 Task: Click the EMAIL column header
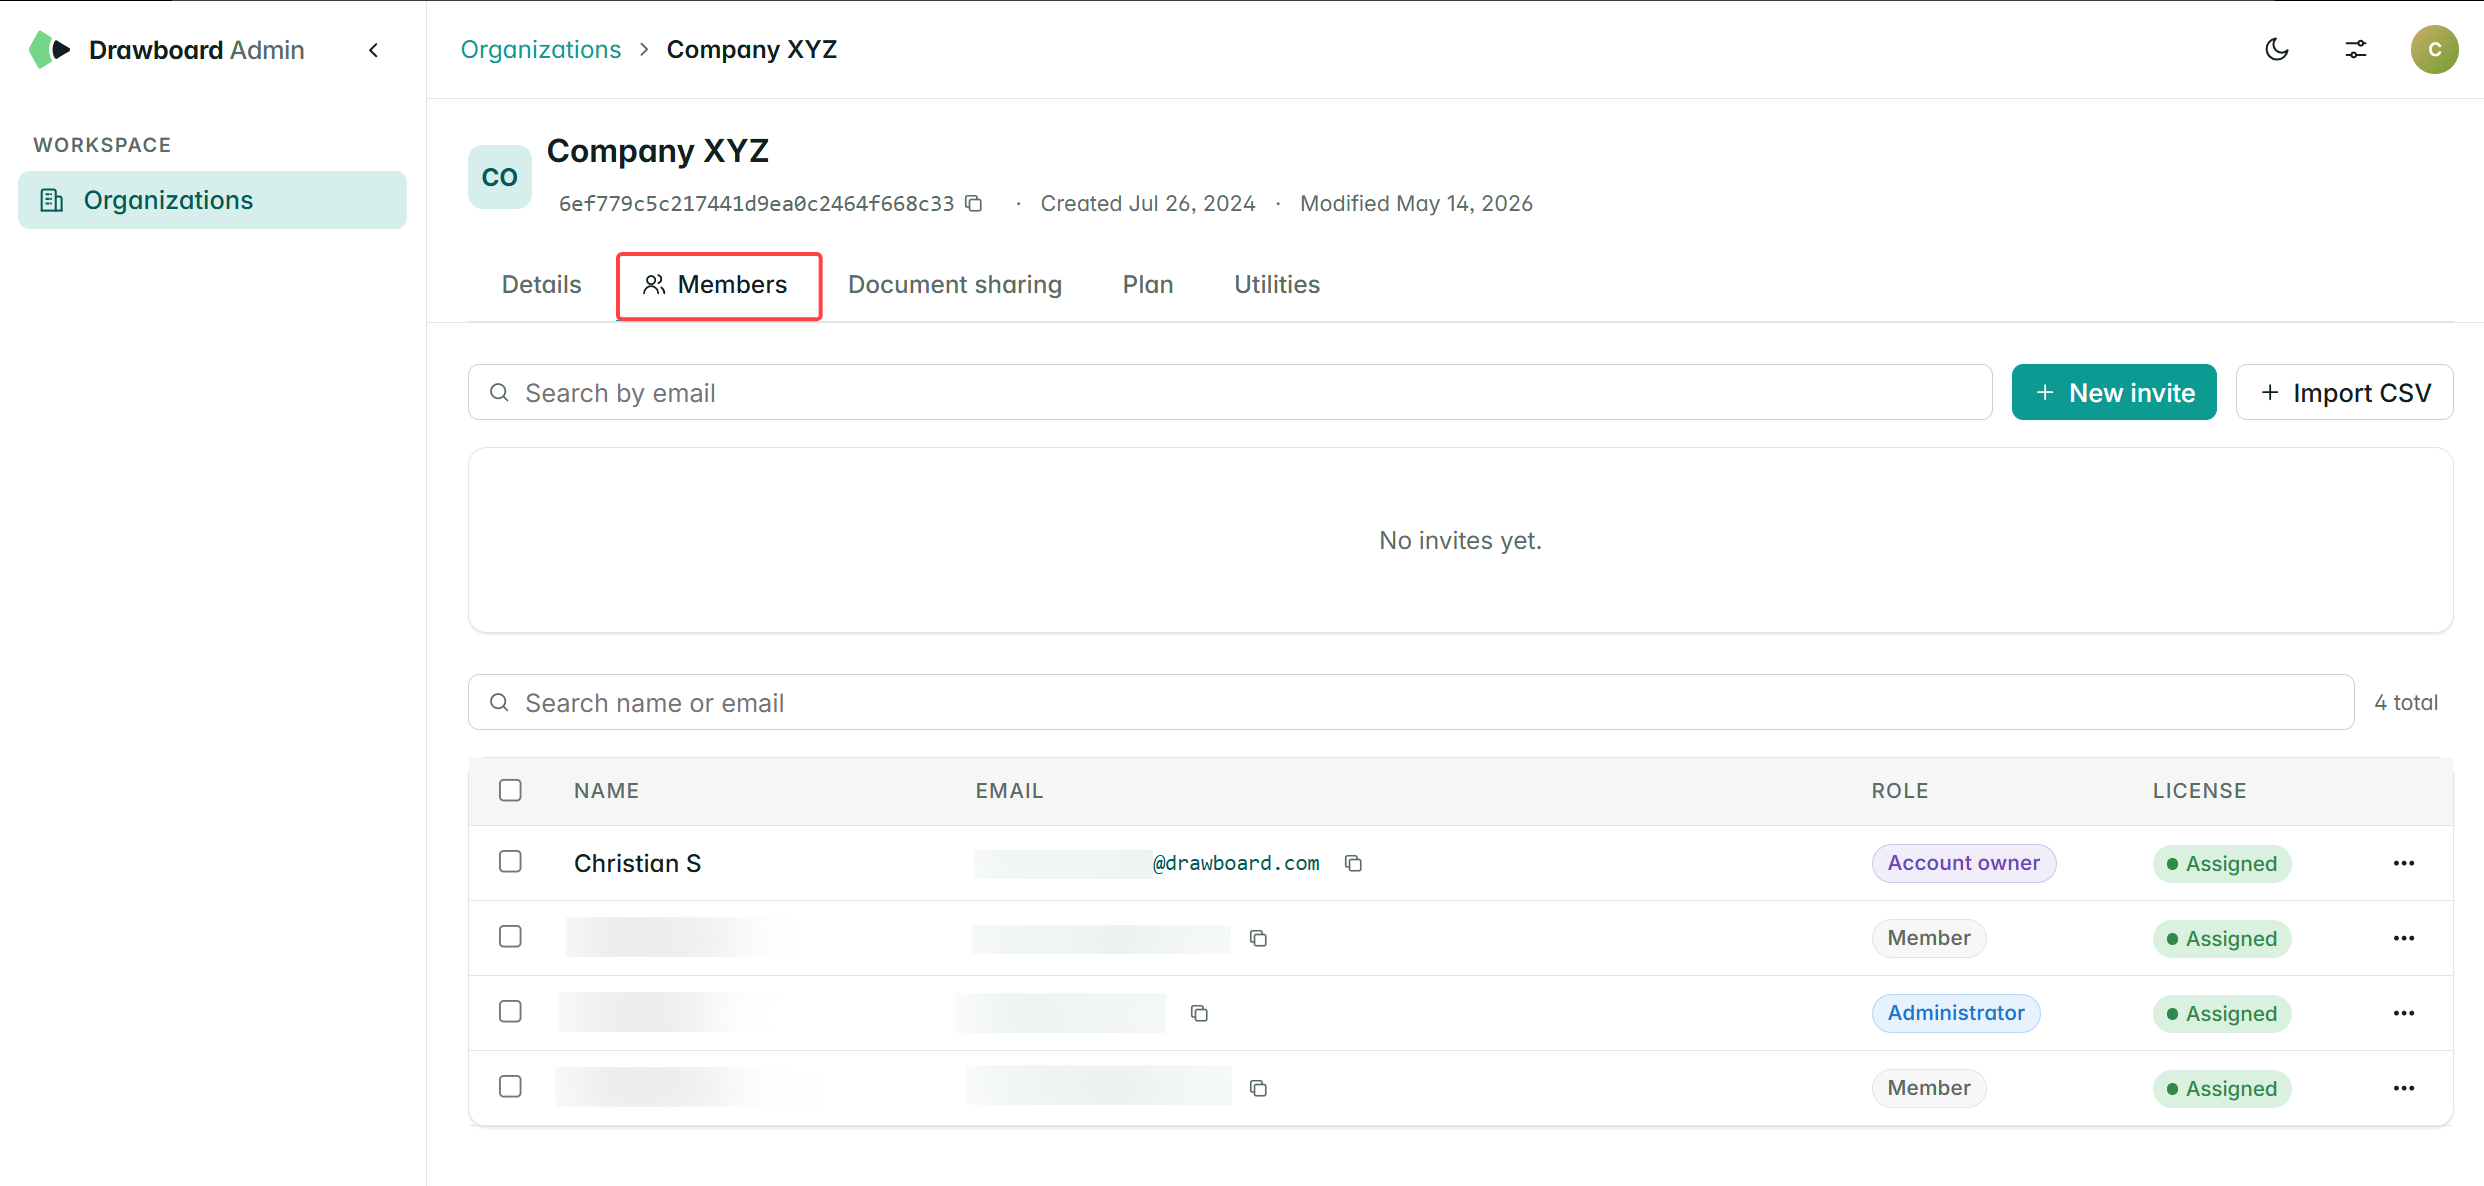pyautogui.click(x=1009, y=790)
